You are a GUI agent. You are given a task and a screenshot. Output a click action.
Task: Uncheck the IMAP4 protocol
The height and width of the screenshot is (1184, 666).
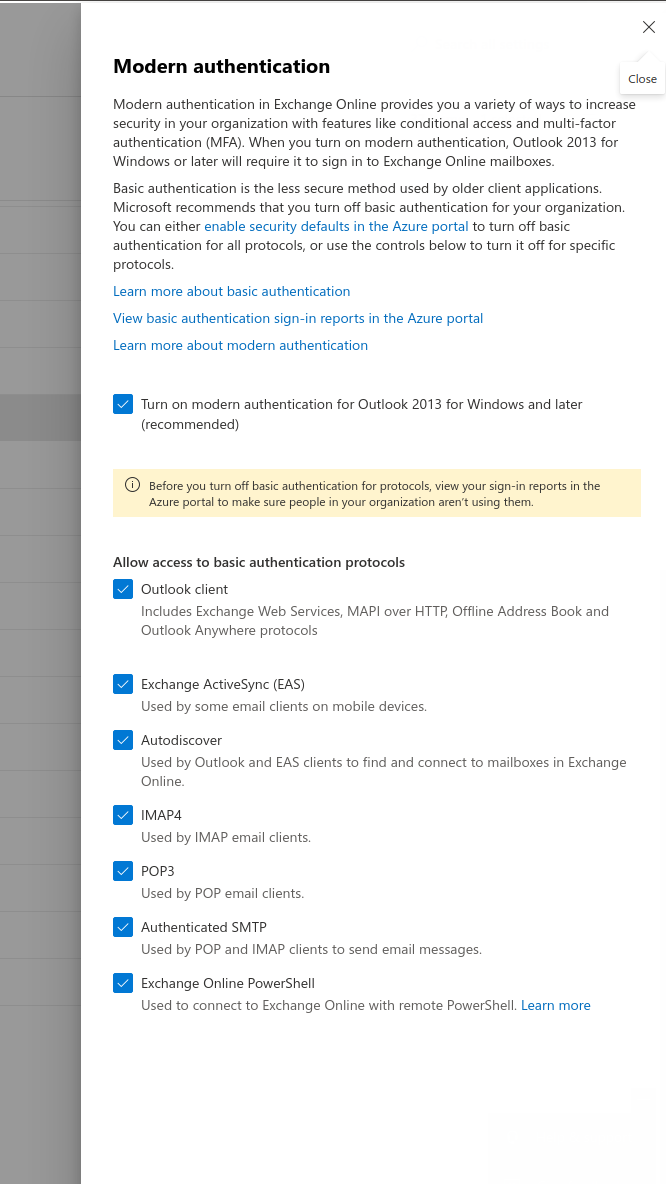[x=123, y=816]
